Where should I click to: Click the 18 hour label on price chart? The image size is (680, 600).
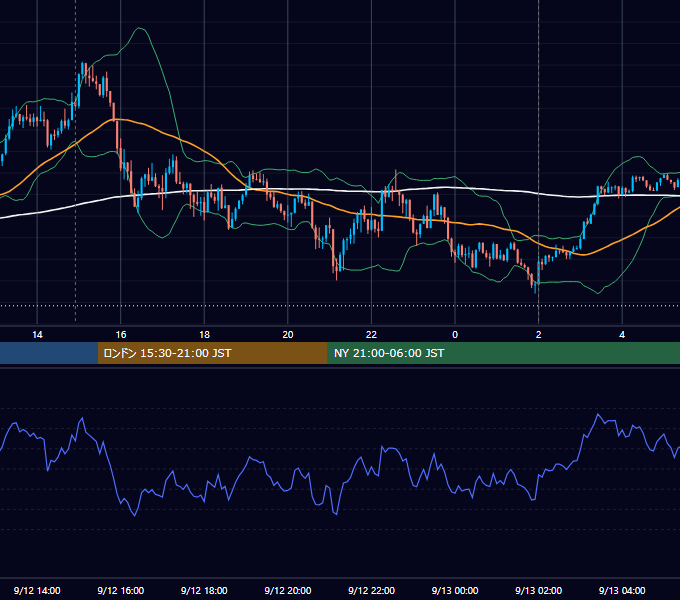tap(204, 335)
